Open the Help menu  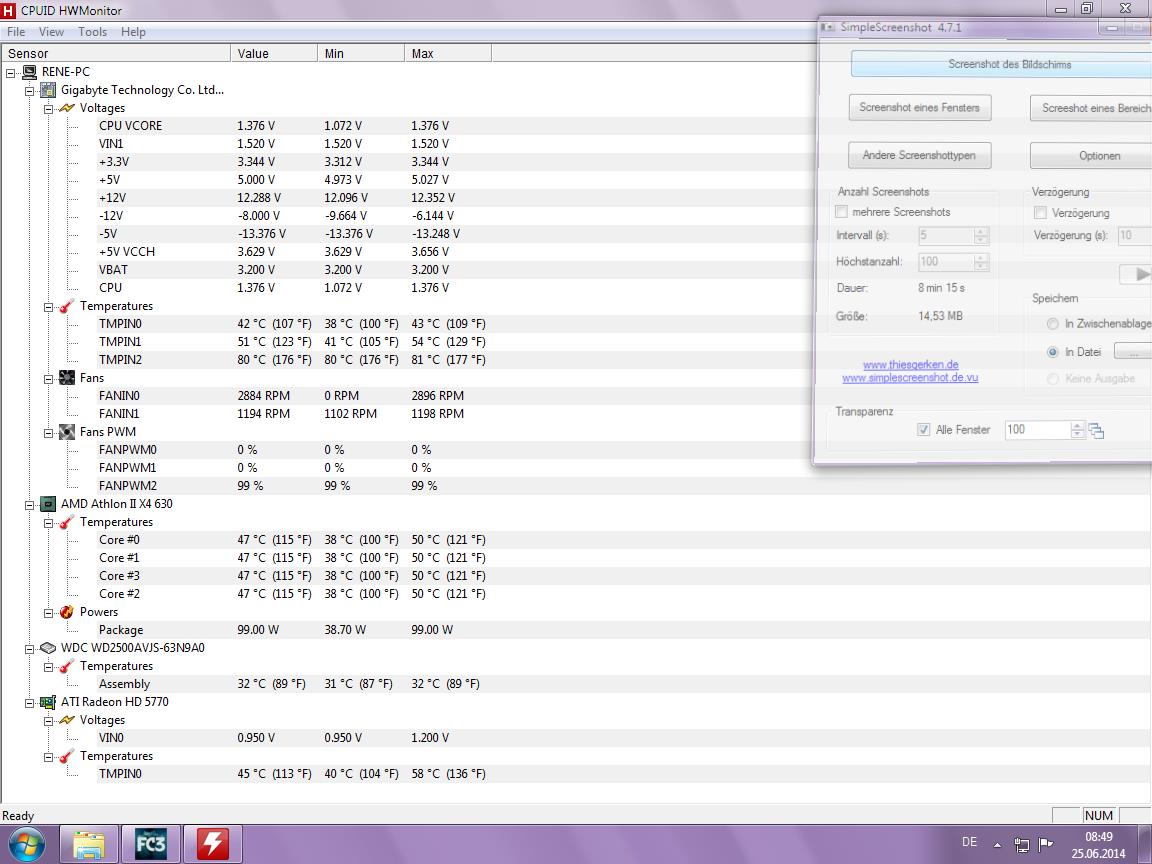[133, 32]
